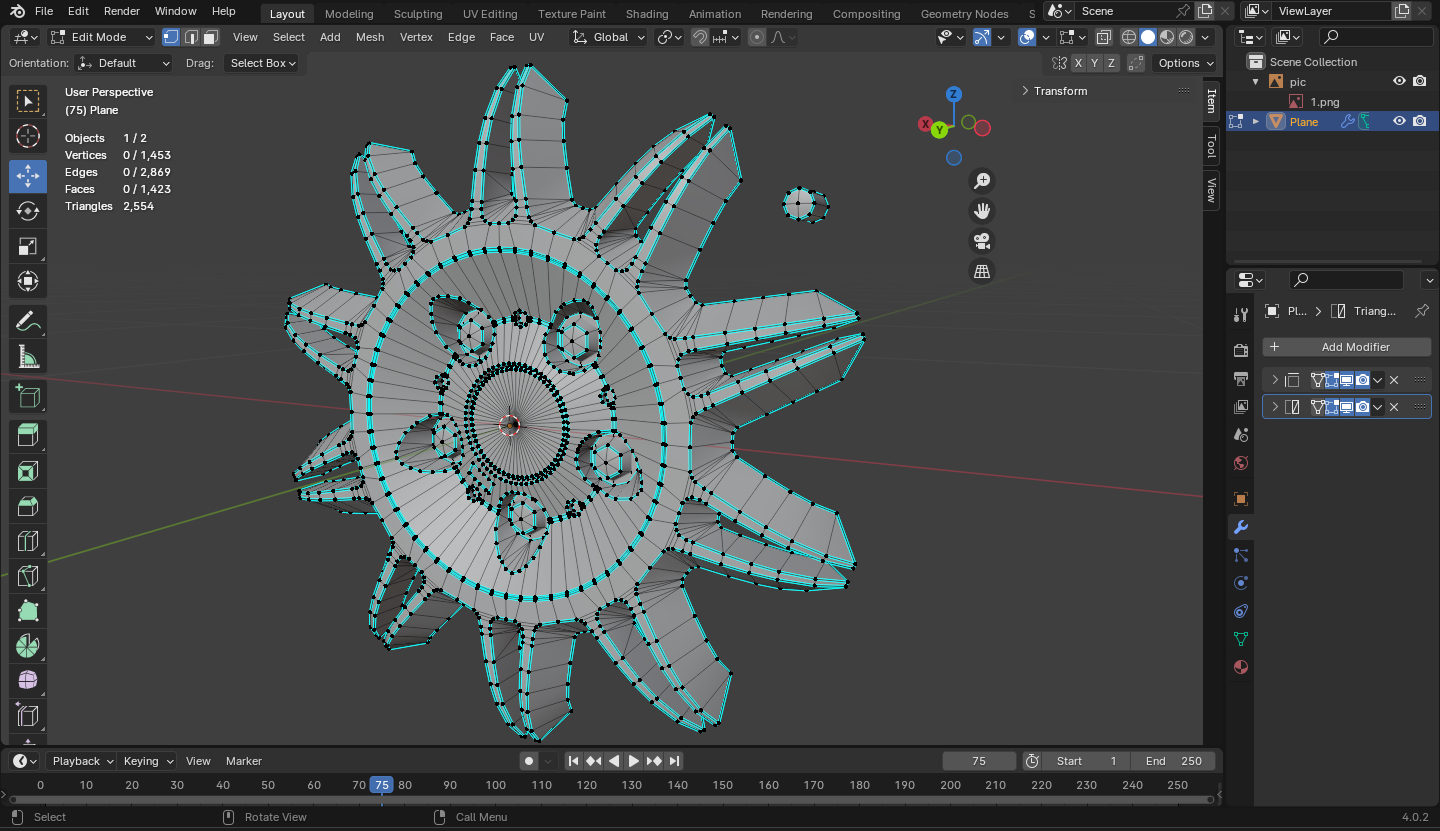Switch to the Sculpting workspace tab
The image size is (1440, 831).
point(418,14)
